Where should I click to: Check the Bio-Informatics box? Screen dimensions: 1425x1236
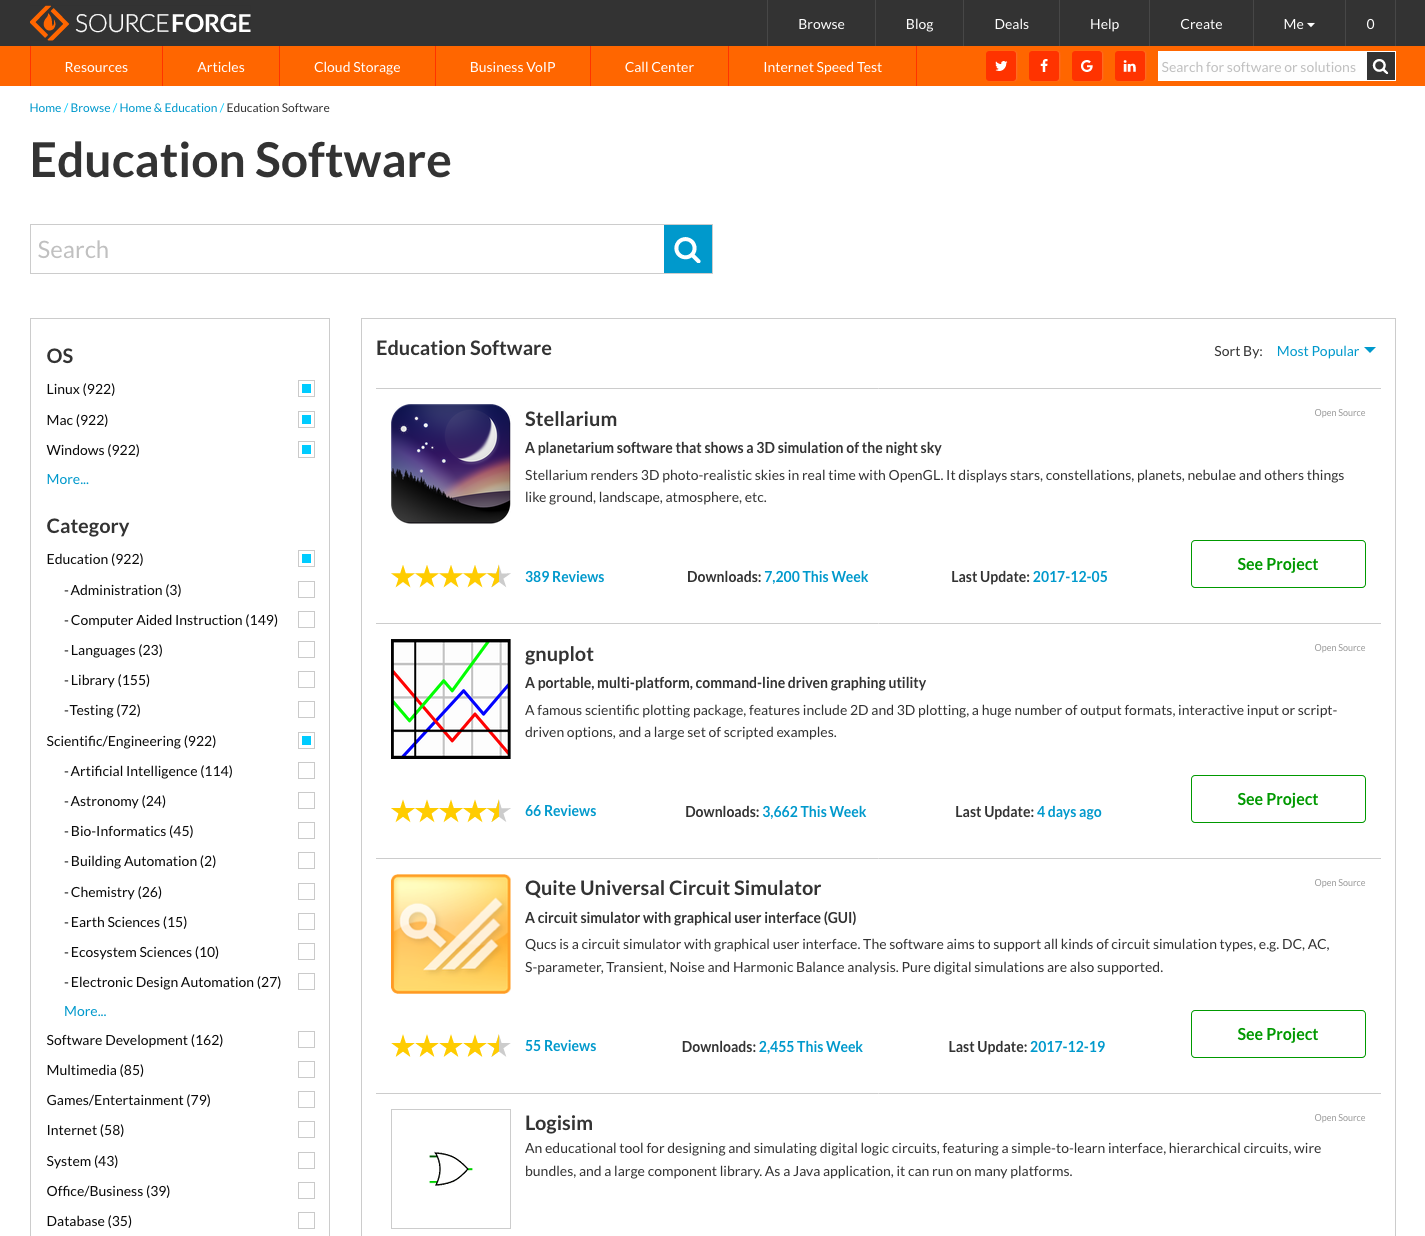pos(307,831)
